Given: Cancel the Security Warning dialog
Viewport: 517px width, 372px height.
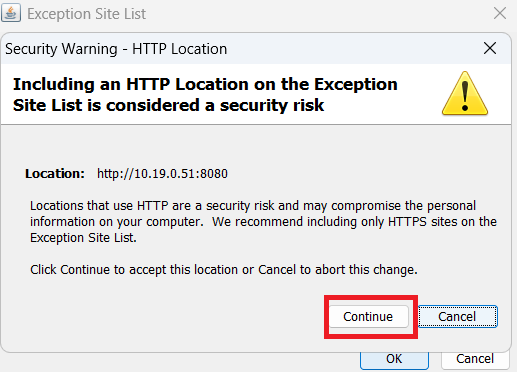Looking at the screenshot, I should tap(457, 316).
